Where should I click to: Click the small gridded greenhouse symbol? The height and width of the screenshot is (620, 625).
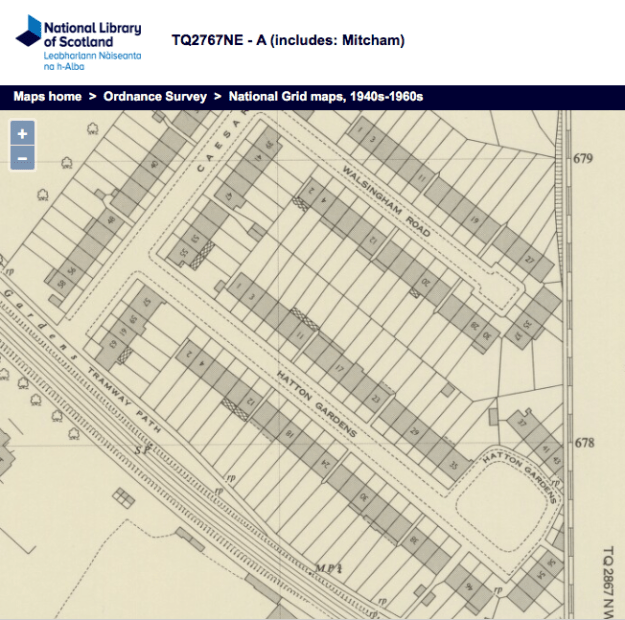124,497
